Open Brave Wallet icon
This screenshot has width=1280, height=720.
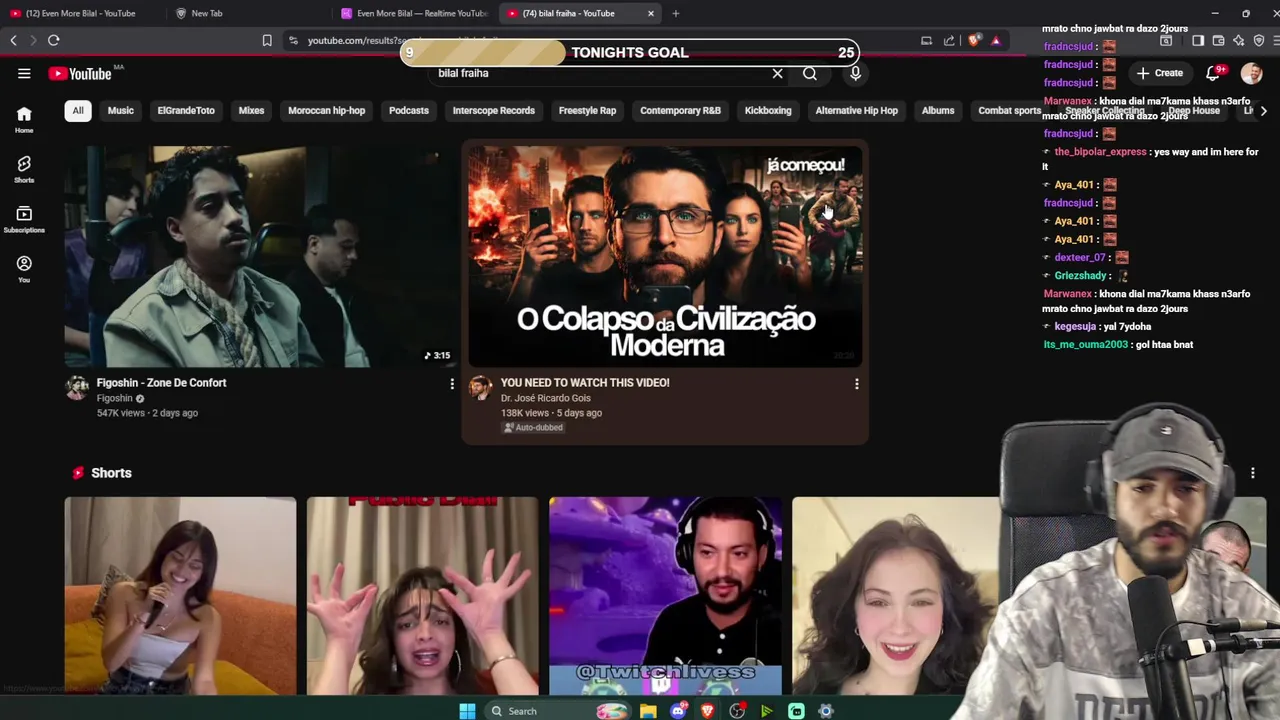coord(1218,40)
